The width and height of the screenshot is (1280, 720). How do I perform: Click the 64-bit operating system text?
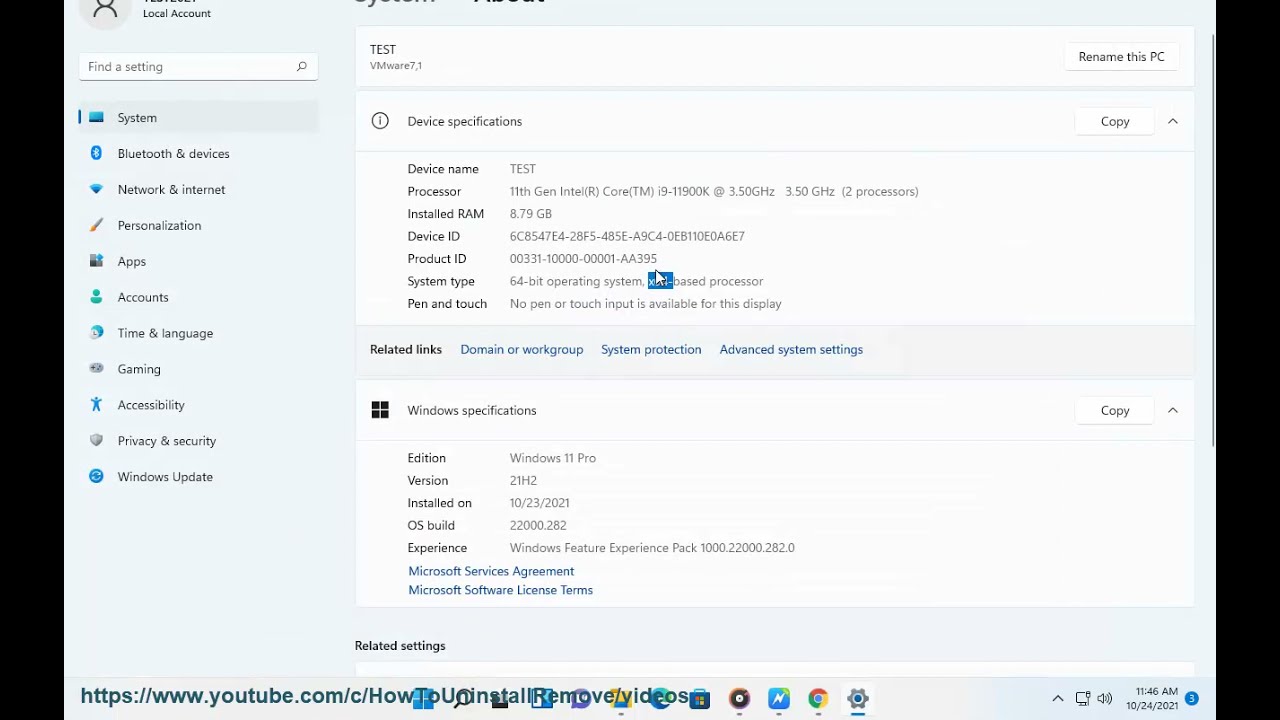tap(576, 281)
